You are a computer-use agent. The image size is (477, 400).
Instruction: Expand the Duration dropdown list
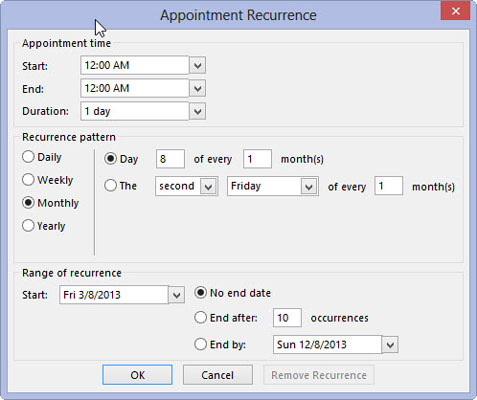point(197,111)
